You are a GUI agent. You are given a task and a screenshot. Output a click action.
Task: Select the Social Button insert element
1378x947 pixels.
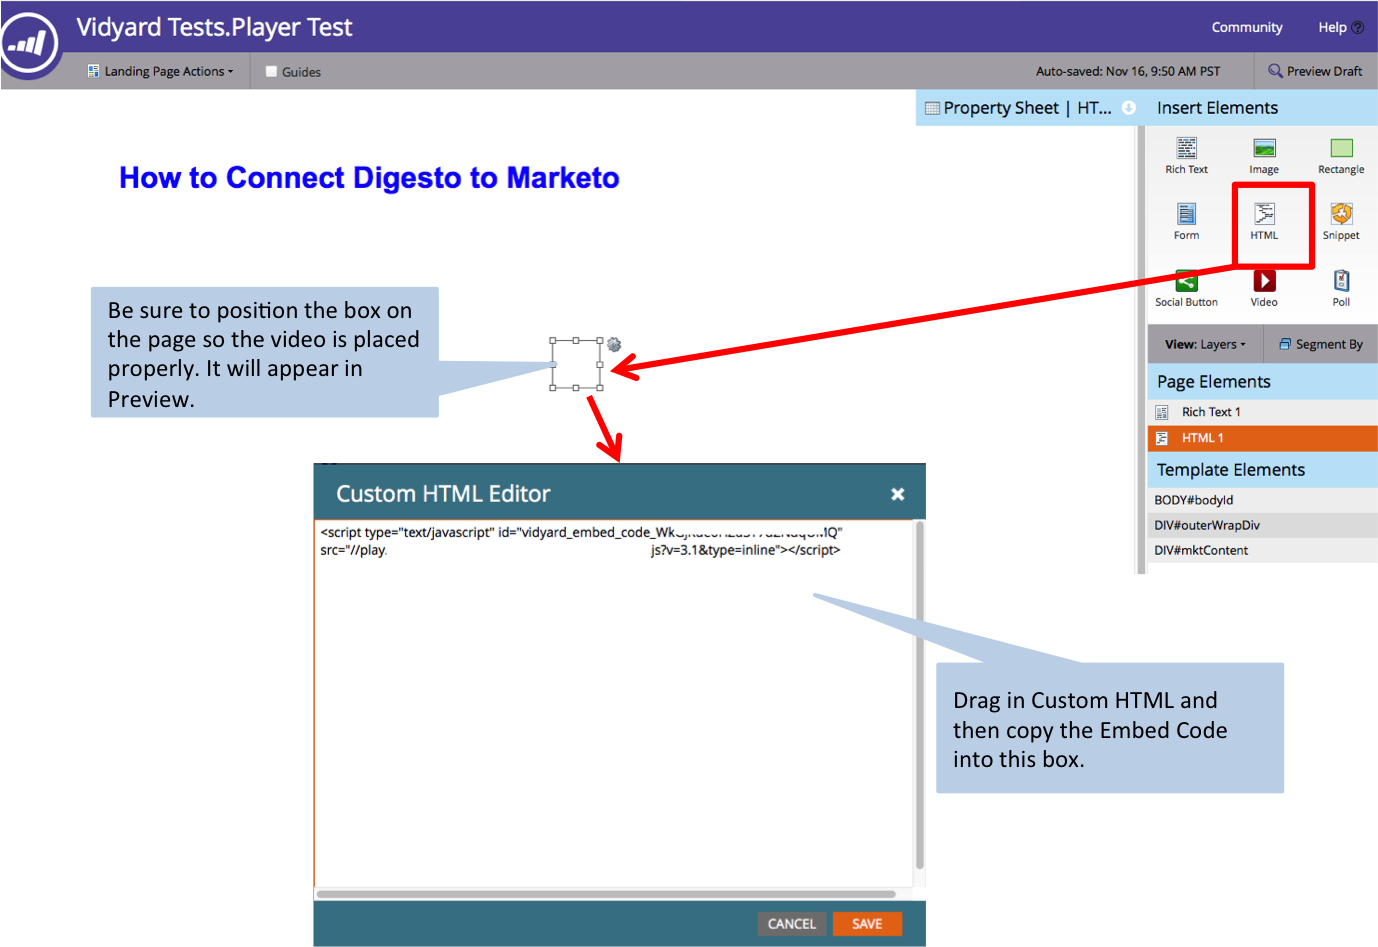[x=1186, y=289]
